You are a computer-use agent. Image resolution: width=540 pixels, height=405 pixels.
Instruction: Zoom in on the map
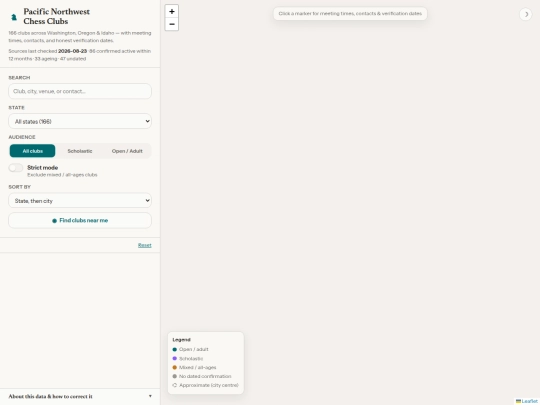click(x=172, y=11)
